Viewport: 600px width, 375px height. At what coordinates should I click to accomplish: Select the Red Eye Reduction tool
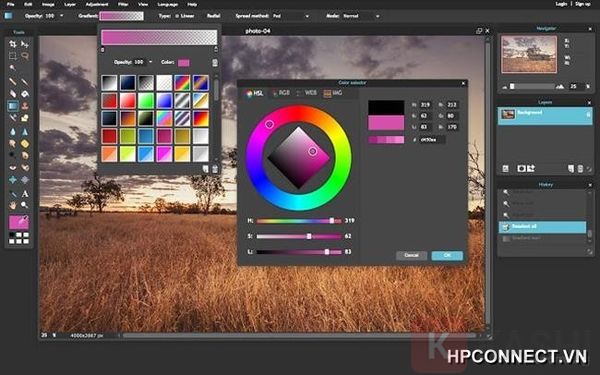[13, 168]
